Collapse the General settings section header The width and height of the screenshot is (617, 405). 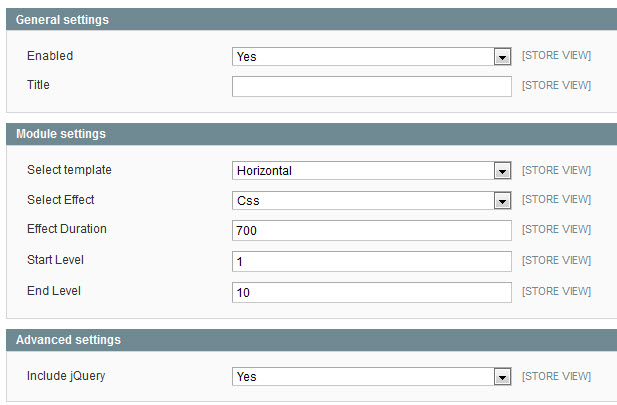312,20
